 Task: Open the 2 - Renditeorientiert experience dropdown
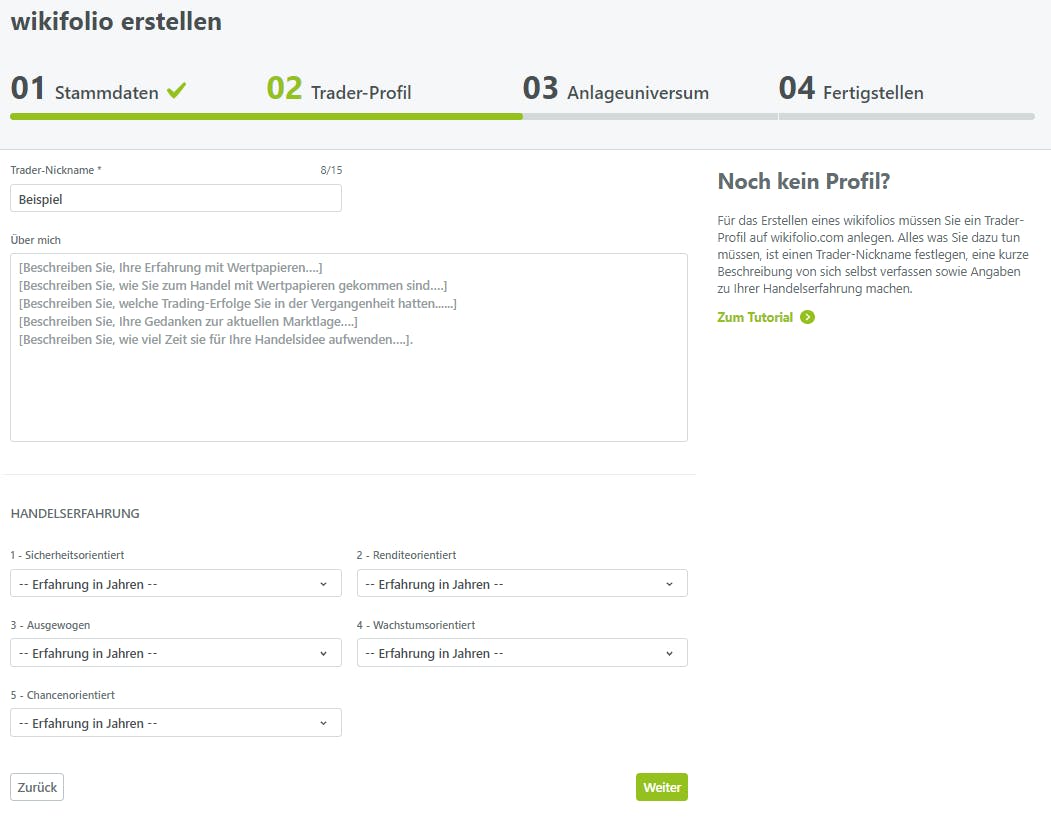pos(522,584)
